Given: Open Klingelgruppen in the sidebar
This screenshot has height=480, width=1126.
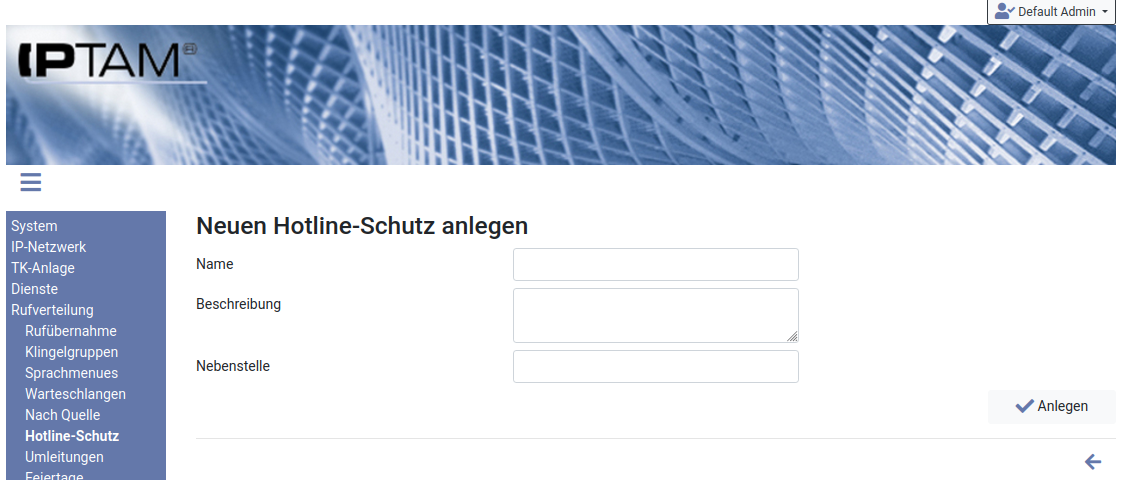Looking at the screenshot, I should (x=71, y=352).
